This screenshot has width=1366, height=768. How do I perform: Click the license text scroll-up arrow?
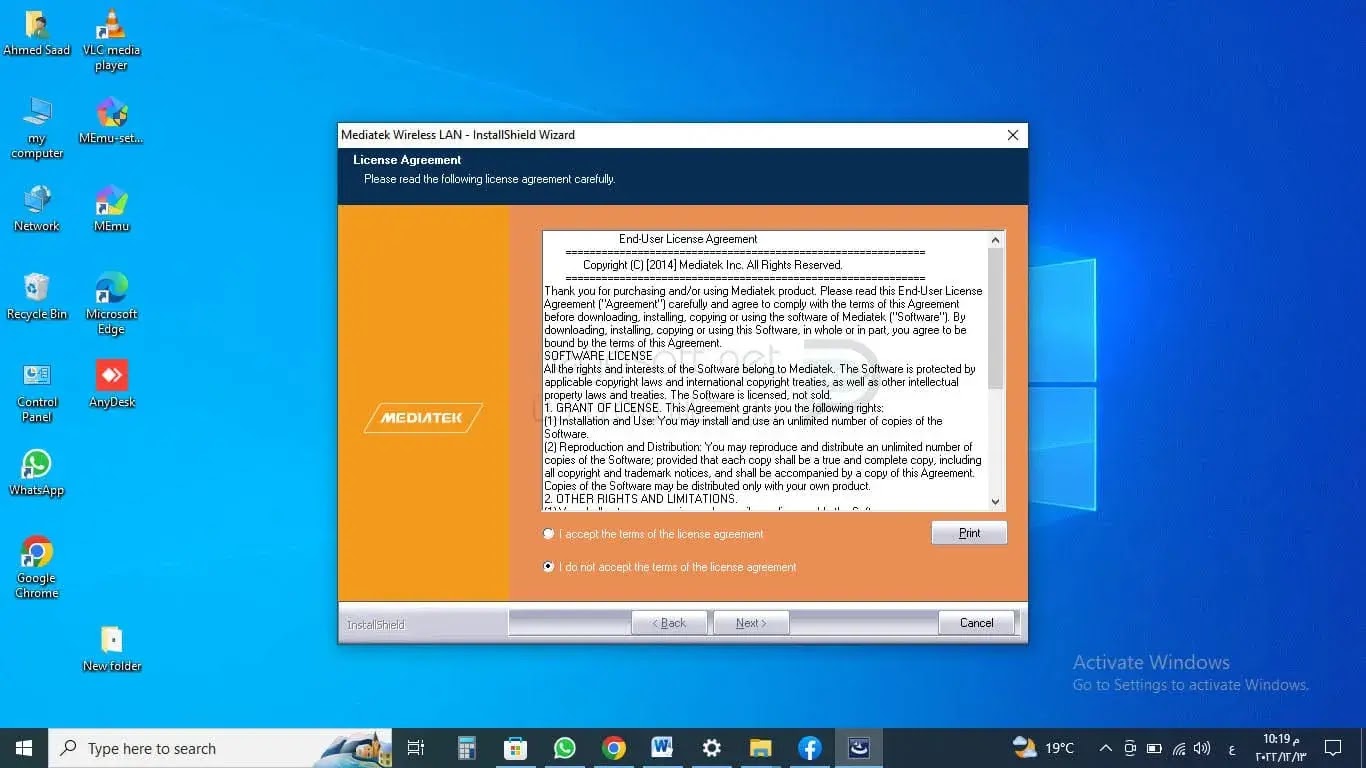click(995, 240)
